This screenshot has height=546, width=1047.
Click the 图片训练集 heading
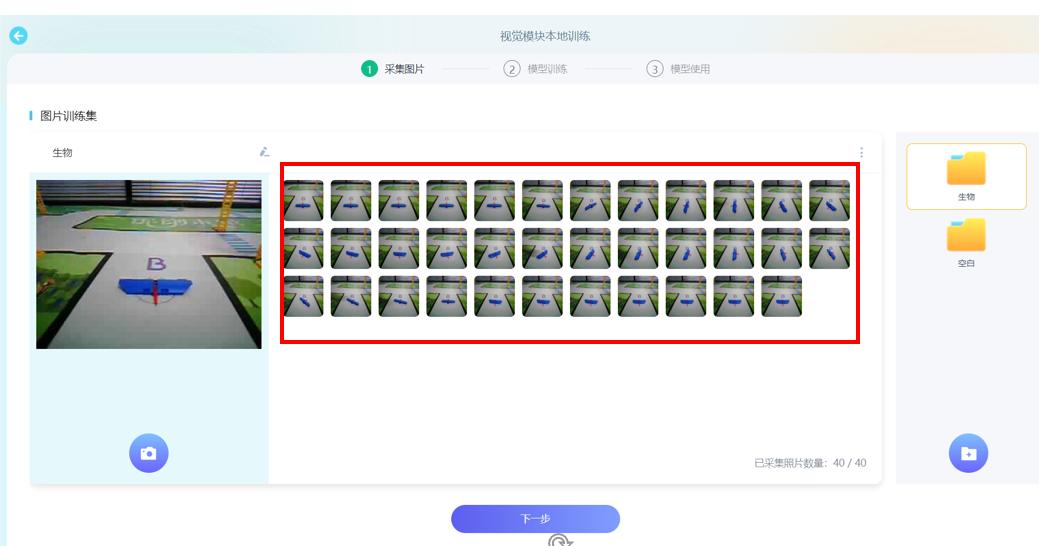[68, 116]
